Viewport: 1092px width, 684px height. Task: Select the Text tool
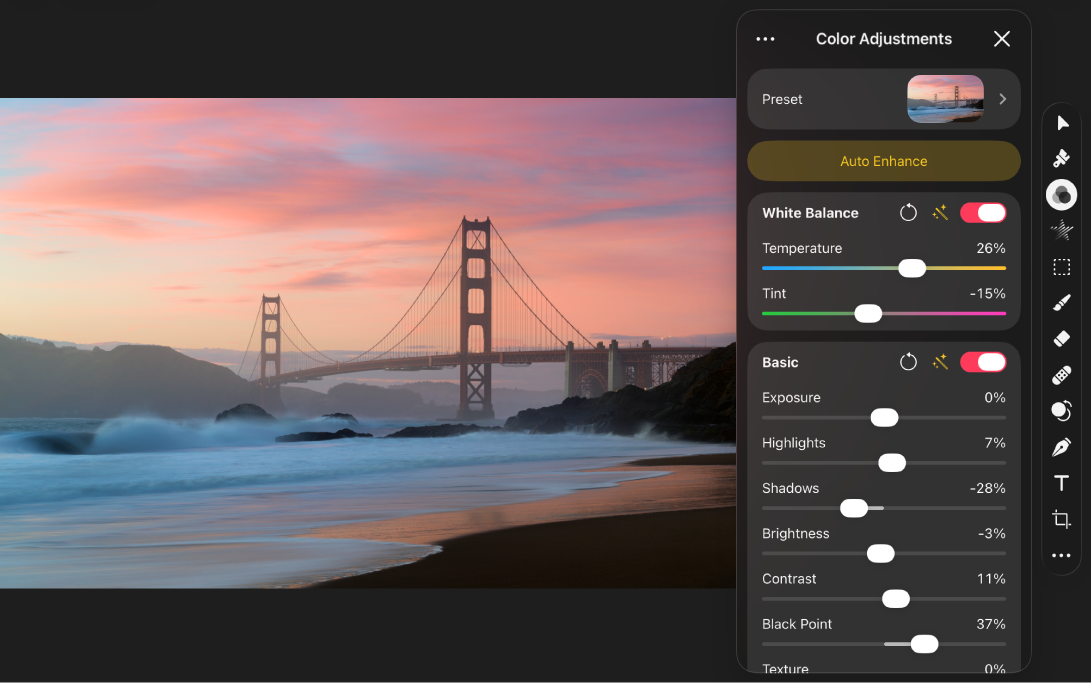[x=1061, y=483]
